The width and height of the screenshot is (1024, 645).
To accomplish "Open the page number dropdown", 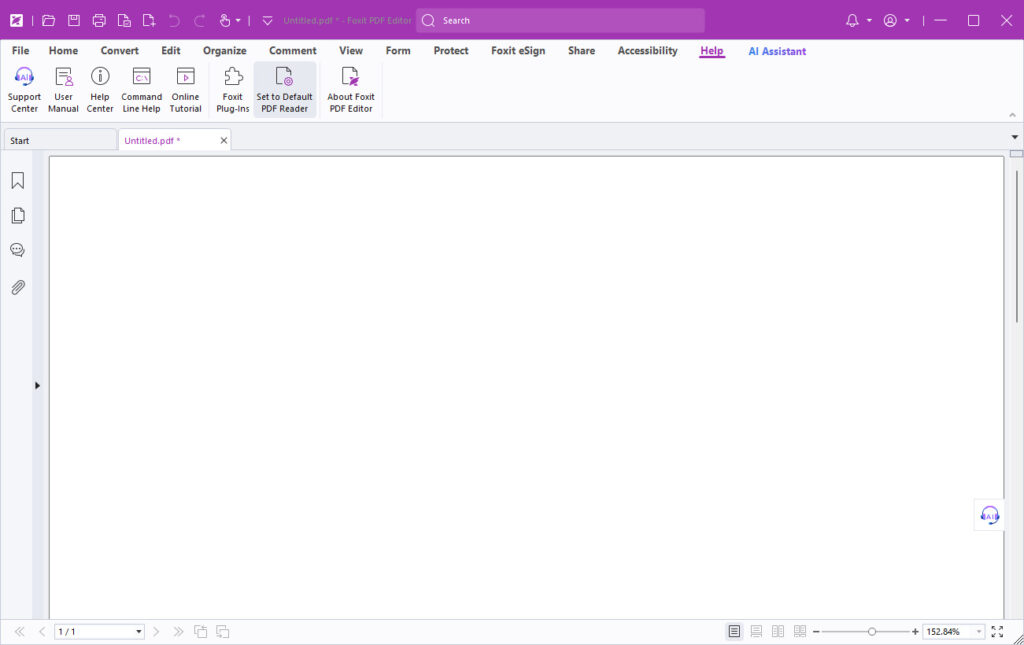I will (138, 631).
